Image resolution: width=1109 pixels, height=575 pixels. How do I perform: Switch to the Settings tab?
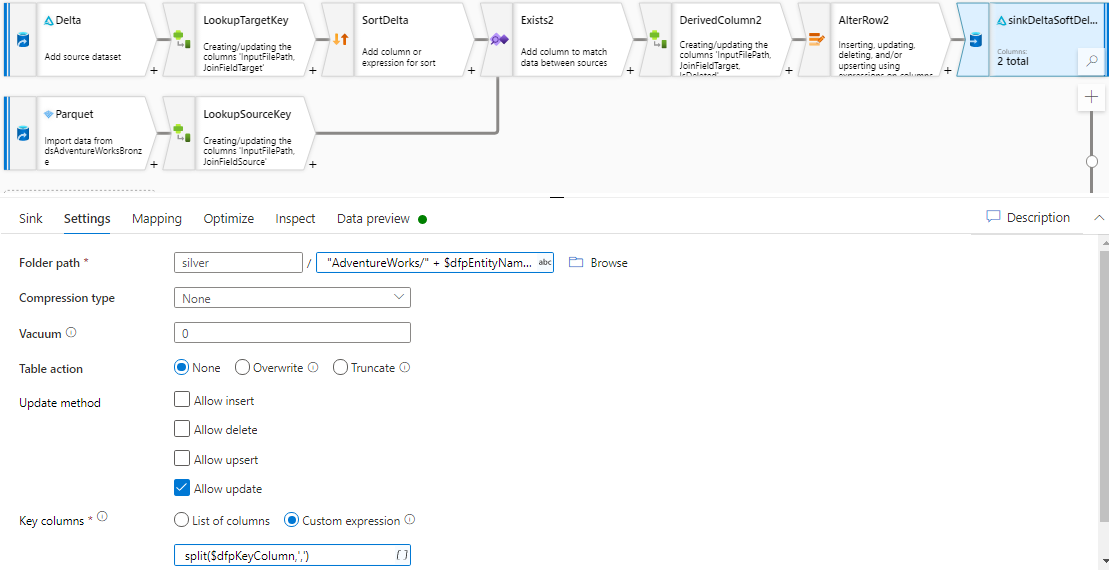click(x=87, y=219)
